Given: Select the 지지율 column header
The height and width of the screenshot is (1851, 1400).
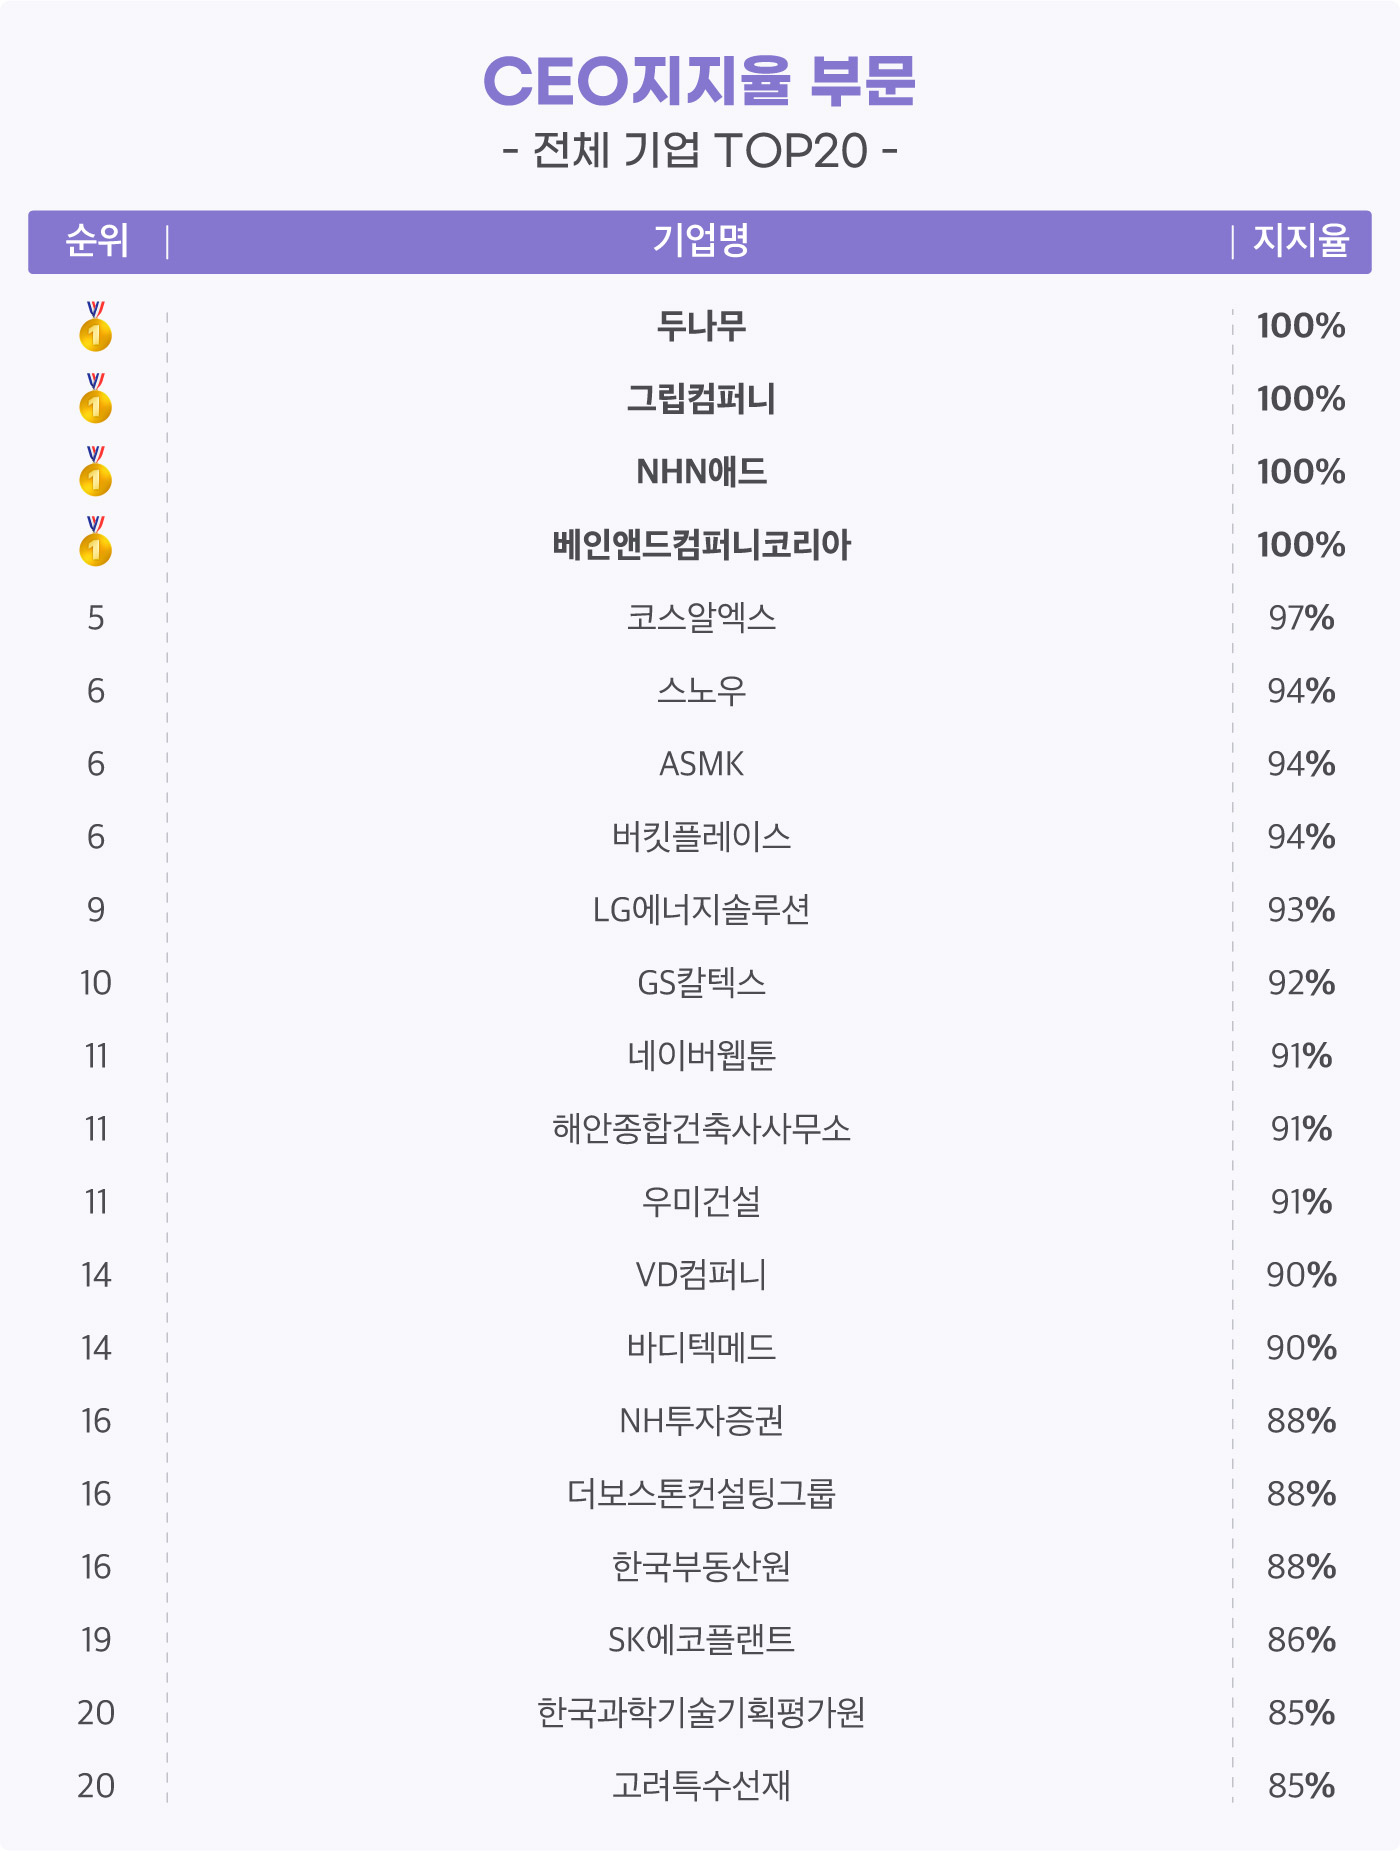Looking at the screenshot, I should (1301, 241).
